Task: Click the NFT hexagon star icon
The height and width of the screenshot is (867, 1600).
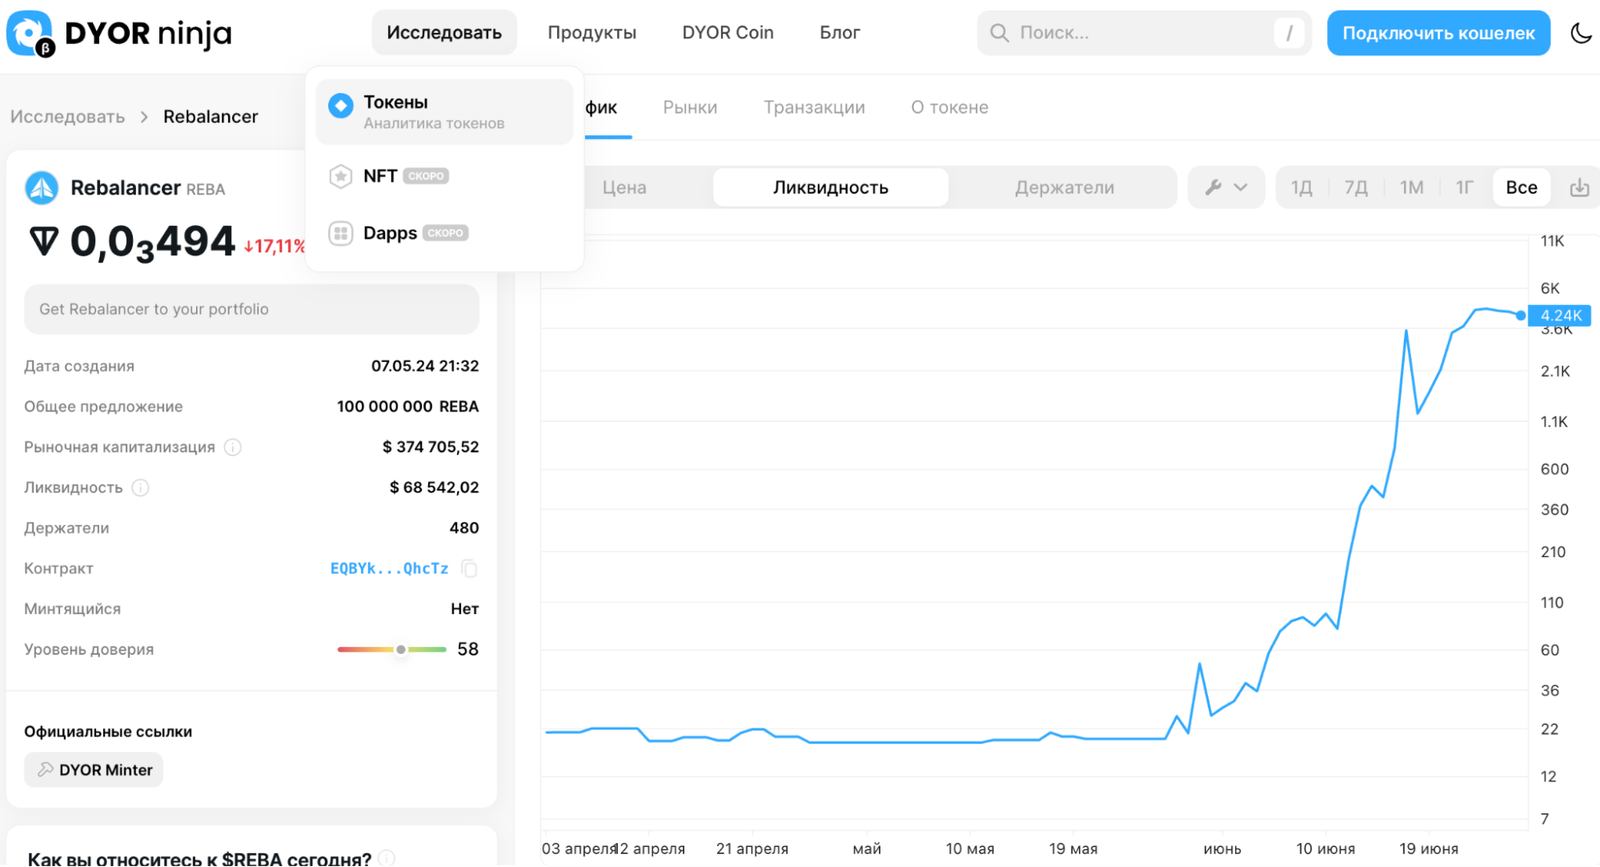Action: point(341,176)
